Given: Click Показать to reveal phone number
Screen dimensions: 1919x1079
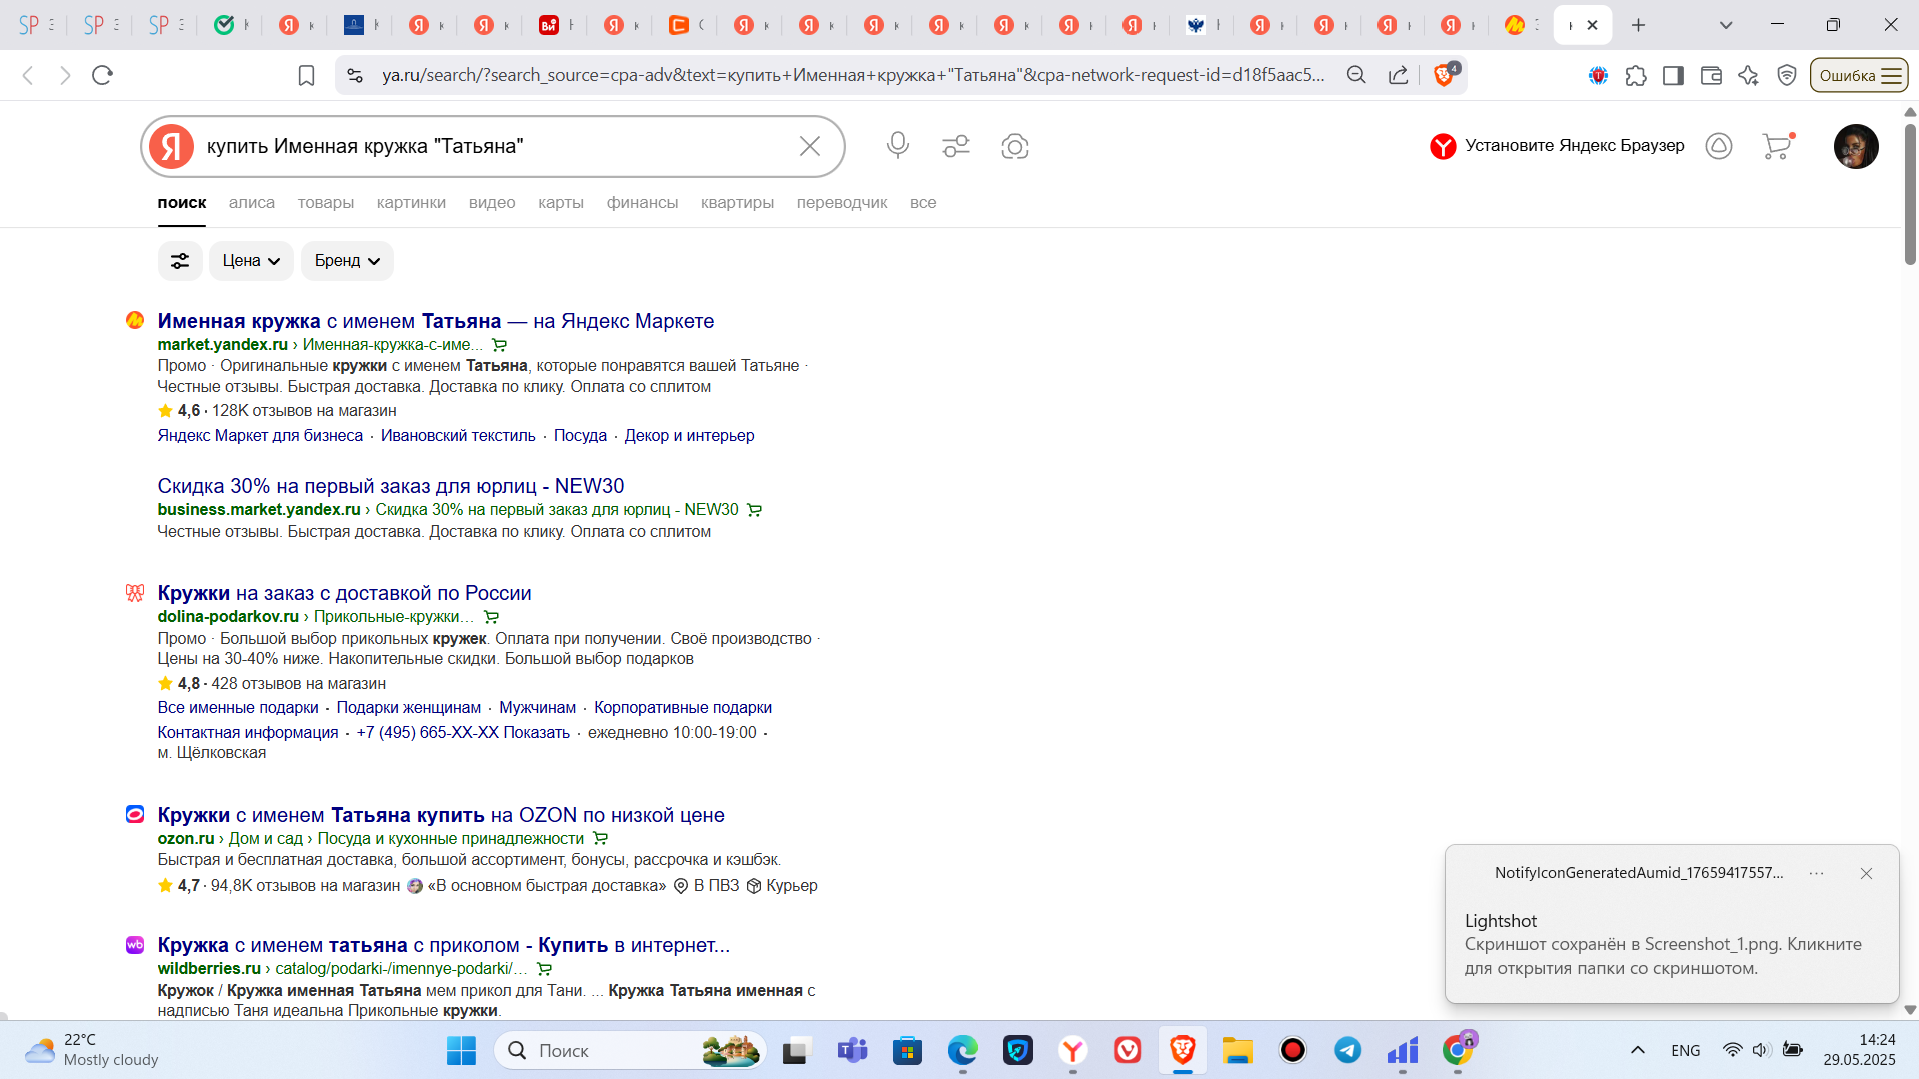Looking at the screenshot, I should tap(536, 732).
